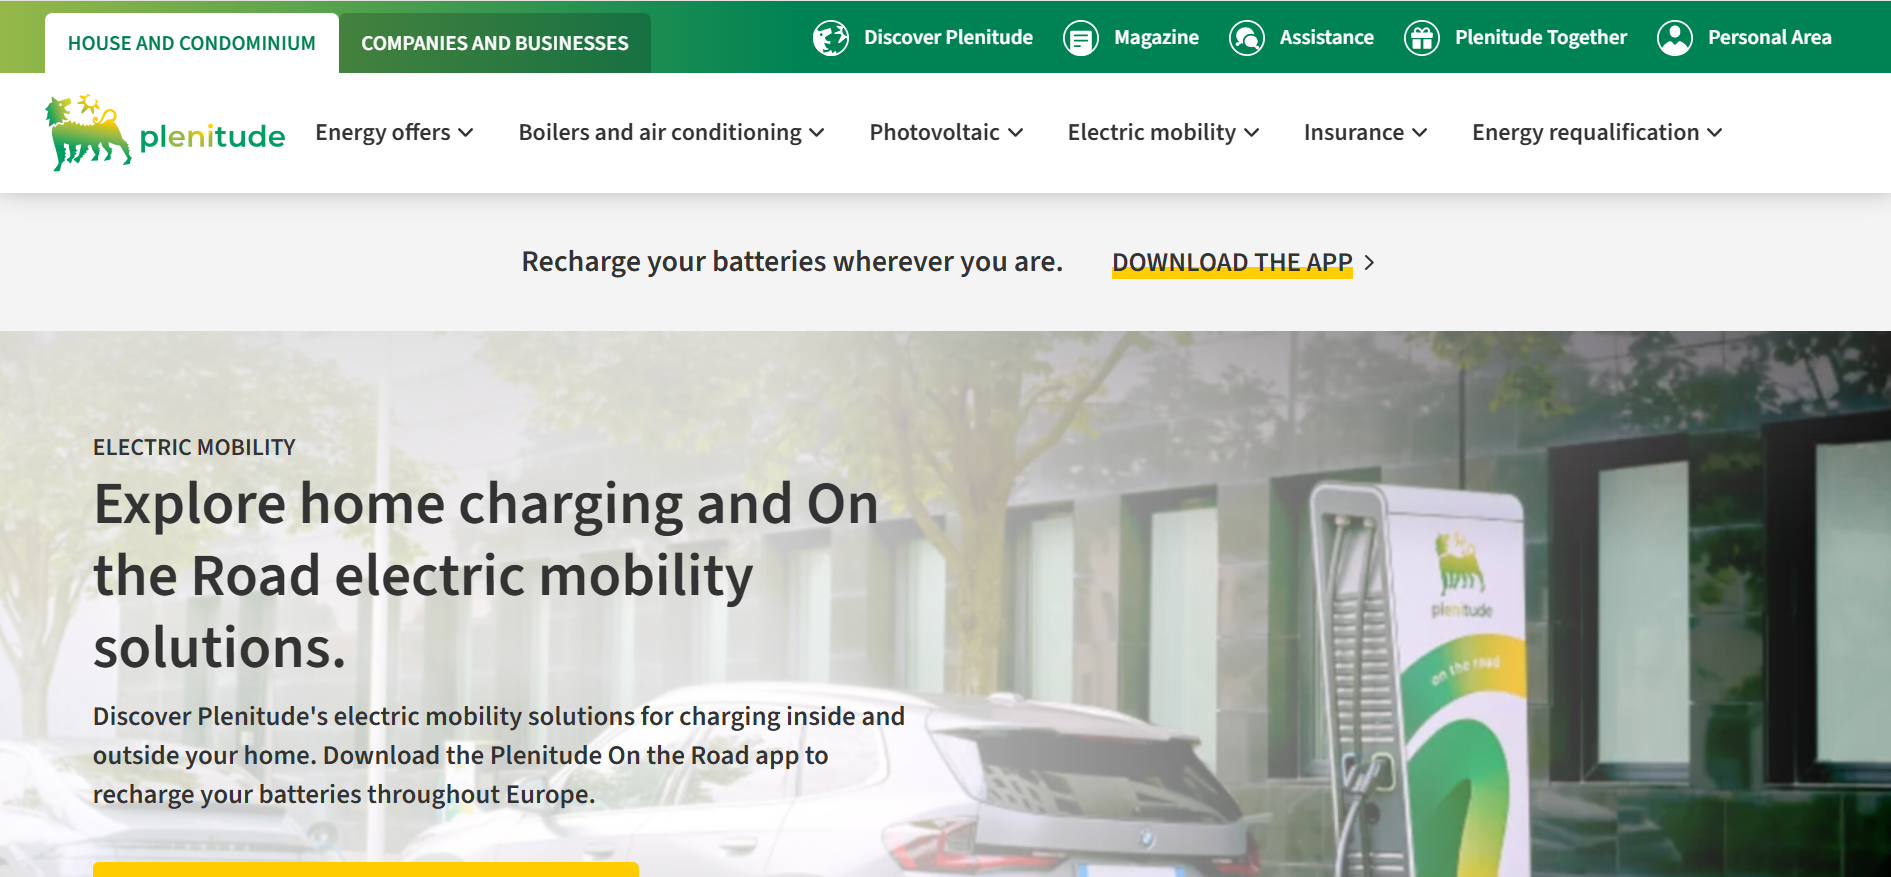Screen dimensions: 1891x877
Task: Open the Energy requalification menu label
Action: (x=1585, y=132)
